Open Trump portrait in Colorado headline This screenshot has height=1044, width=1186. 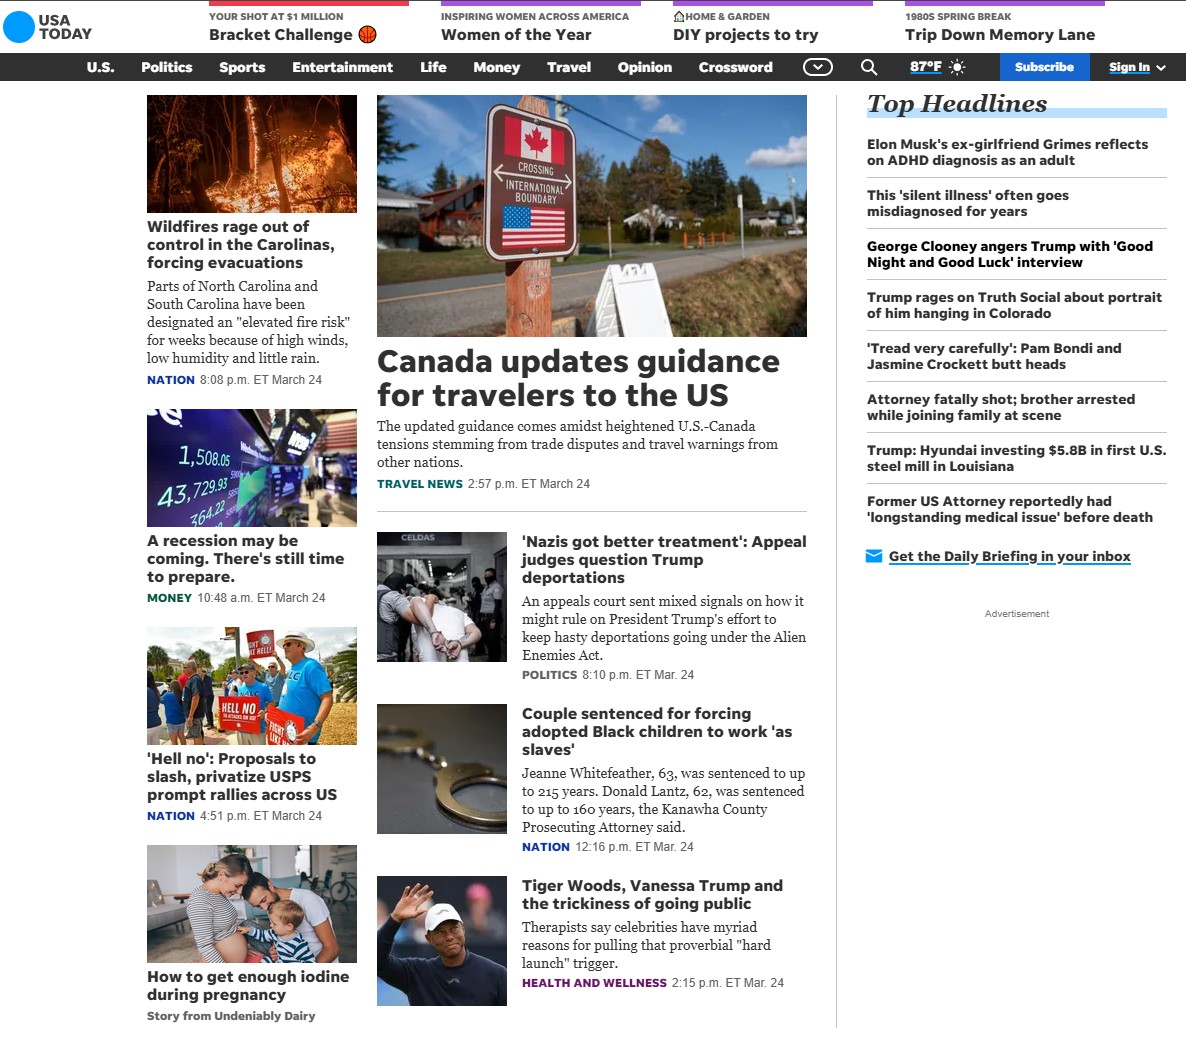1014,305
